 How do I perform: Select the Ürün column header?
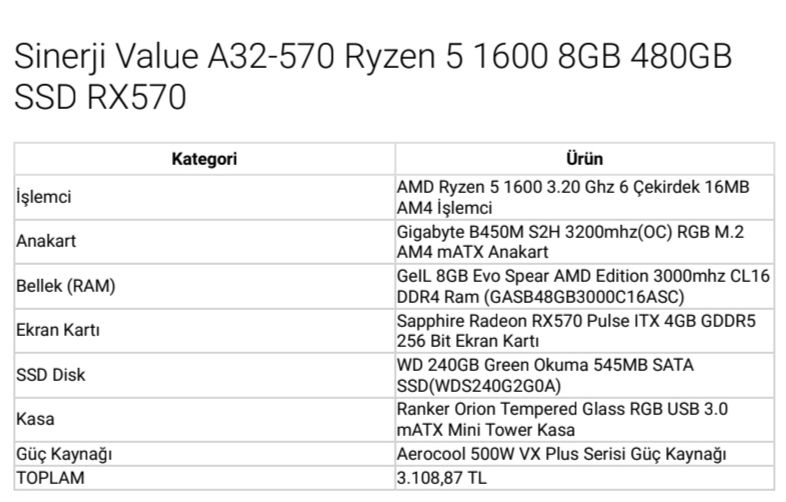tap(584, 159)
